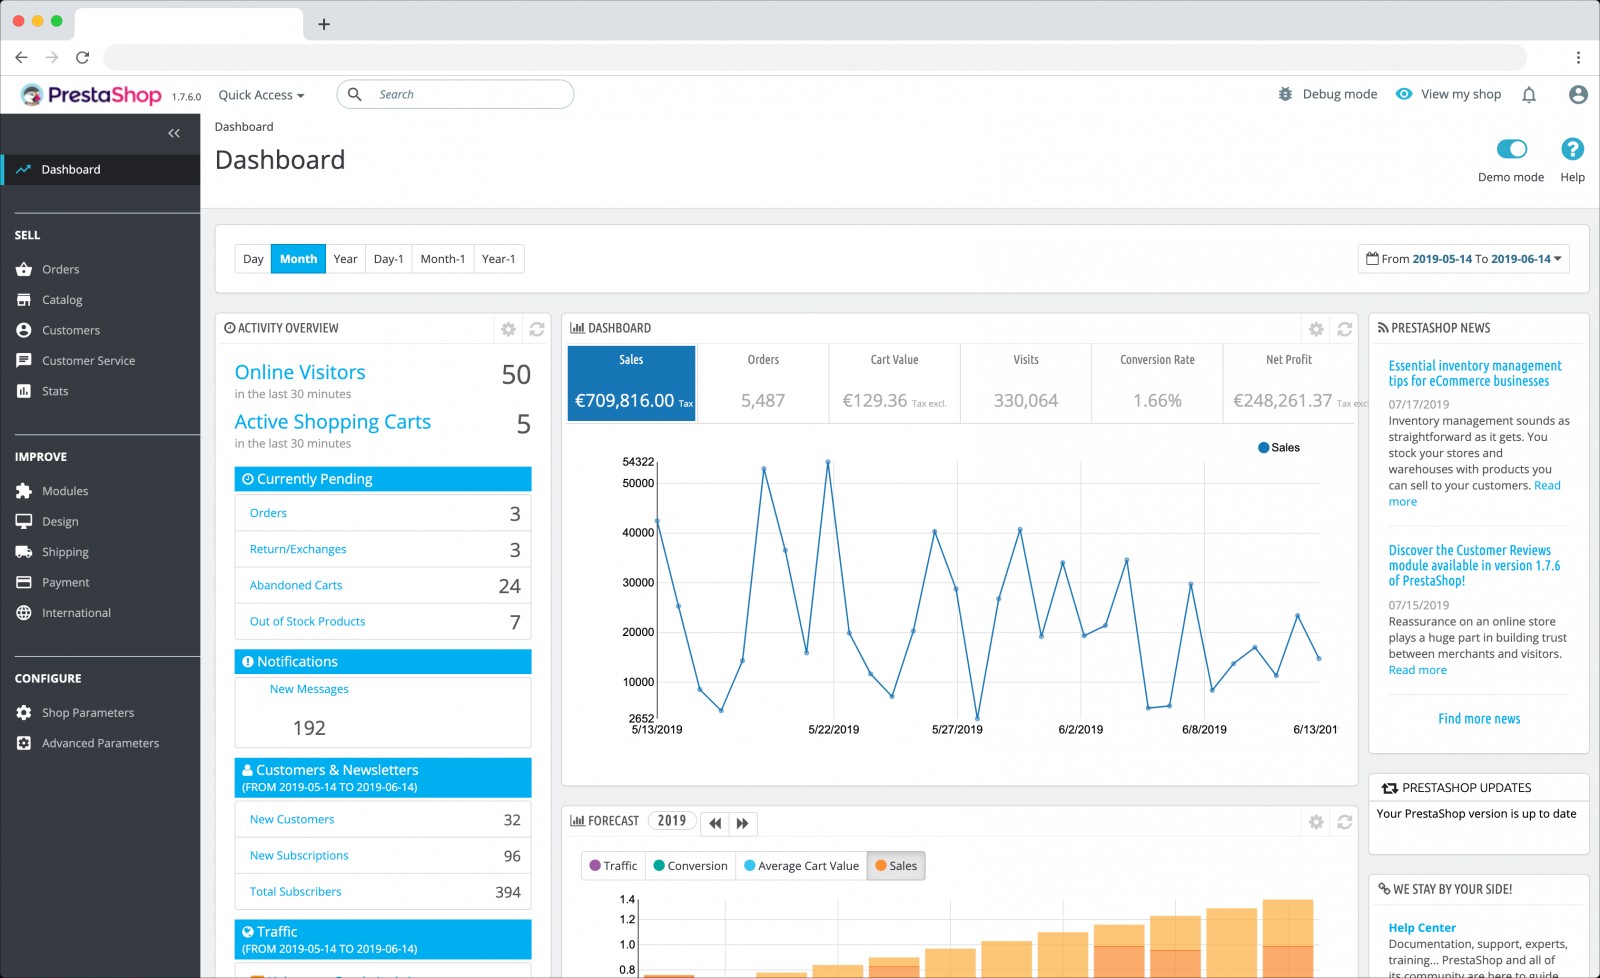Select the Conversion Rate metric tab

[x=1156, y=383]
